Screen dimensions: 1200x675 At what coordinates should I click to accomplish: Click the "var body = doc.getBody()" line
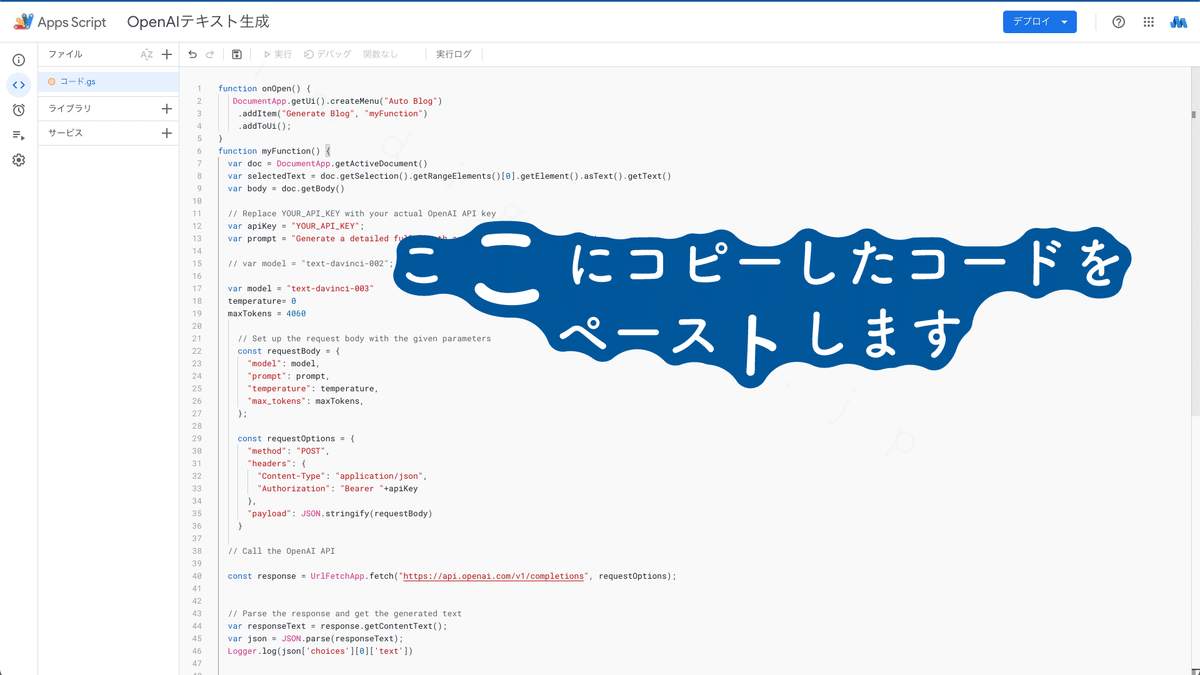(286, 189)
